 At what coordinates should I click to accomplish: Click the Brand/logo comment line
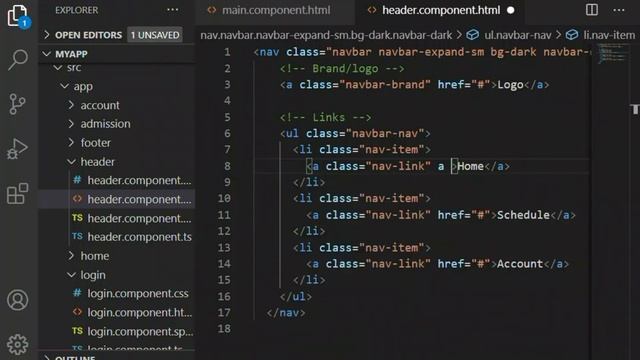point(342,69)
